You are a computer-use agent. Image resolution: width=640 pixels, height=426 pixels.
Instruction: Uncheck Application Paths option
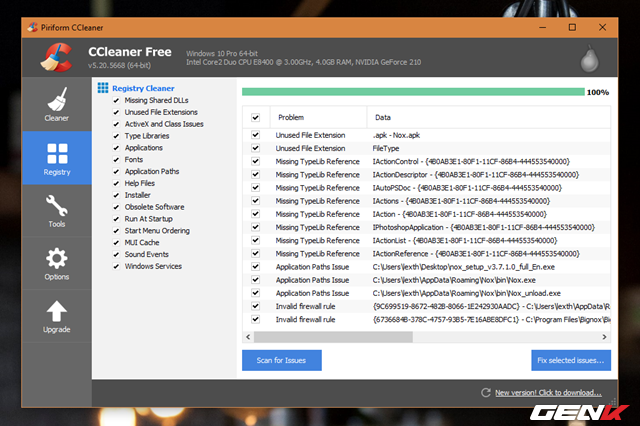(x=116, y=171)
